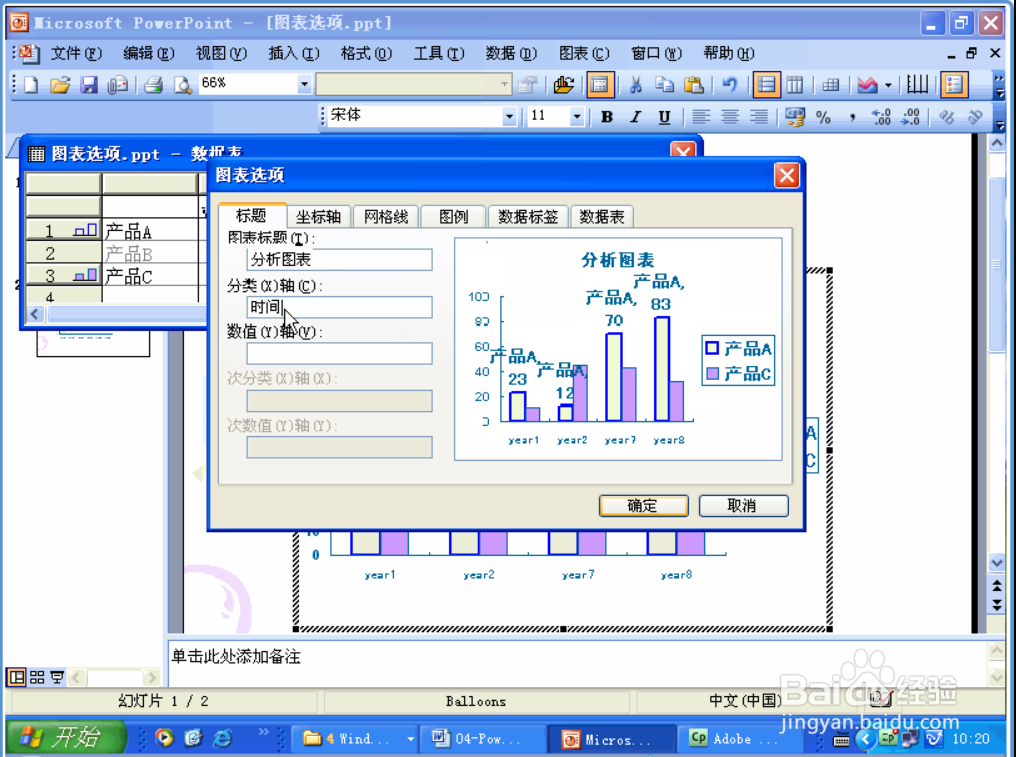Click the e-mail recipient toolbar icon
The height and width of the screenshot is (757, 1016).
(117, 85)
